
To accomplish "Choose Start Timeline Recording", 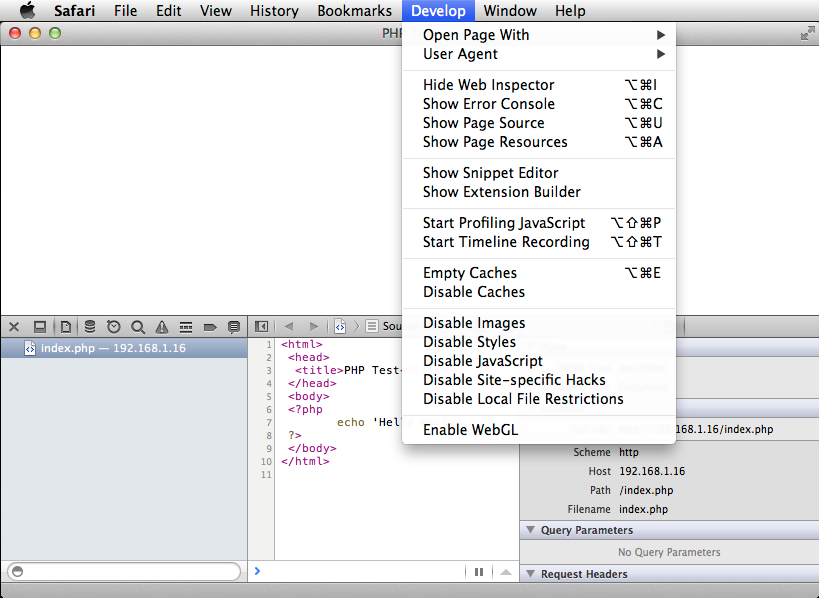I will 539,242.
